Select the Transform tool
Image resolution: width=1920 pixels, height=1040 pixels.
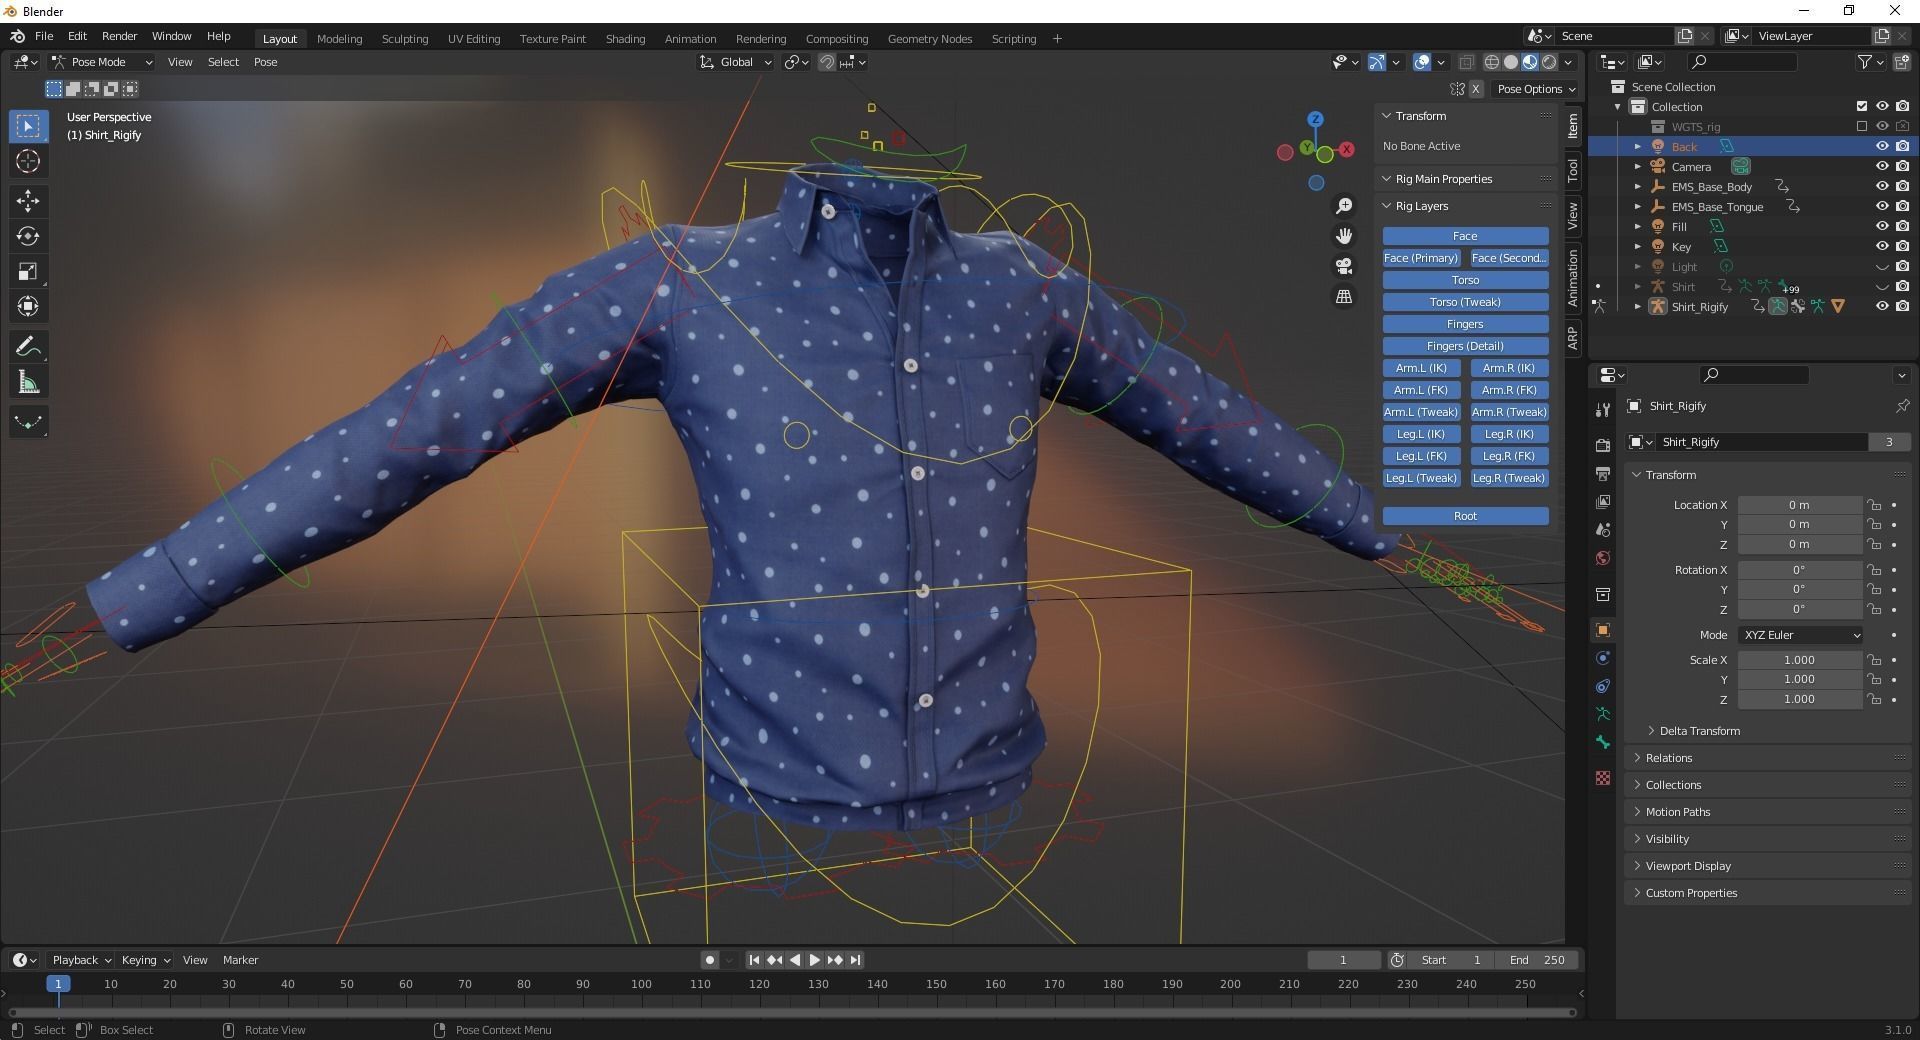(x=28, y=306)
